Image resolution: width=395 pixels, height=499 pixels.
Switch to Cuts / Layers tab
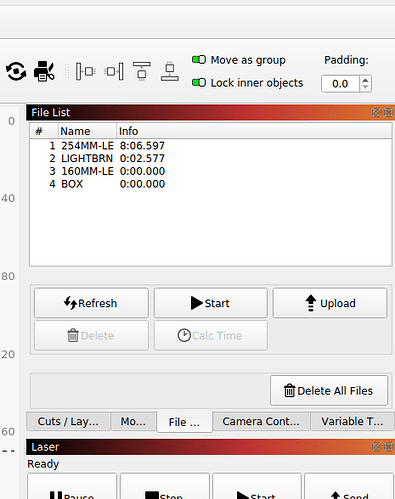tap(68, 421)
